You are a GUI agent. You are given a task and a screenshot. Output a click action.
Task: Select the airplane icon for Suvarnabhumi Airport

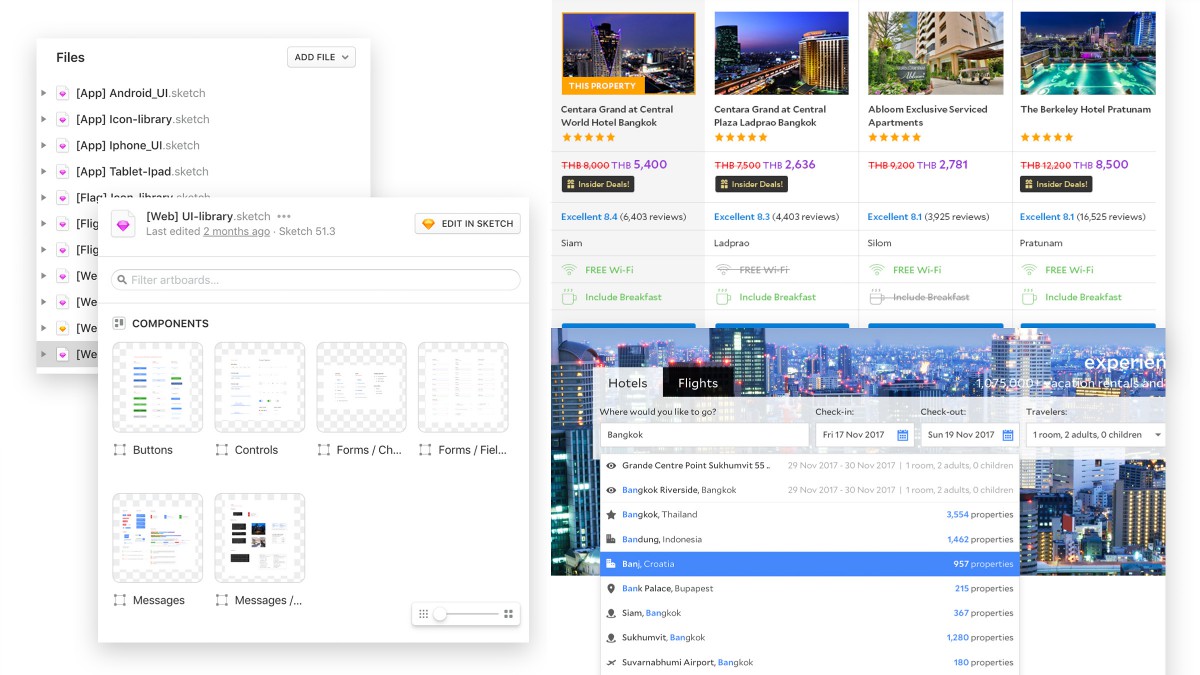(x=611, y=662)
